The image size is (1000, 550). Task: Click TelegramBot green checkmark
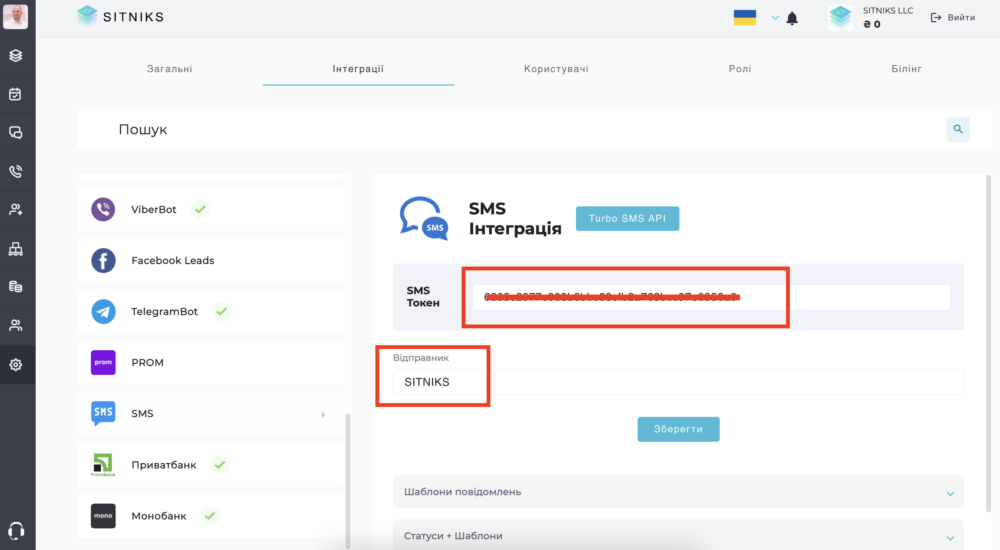pyautogui.click(x=221, y=311)
